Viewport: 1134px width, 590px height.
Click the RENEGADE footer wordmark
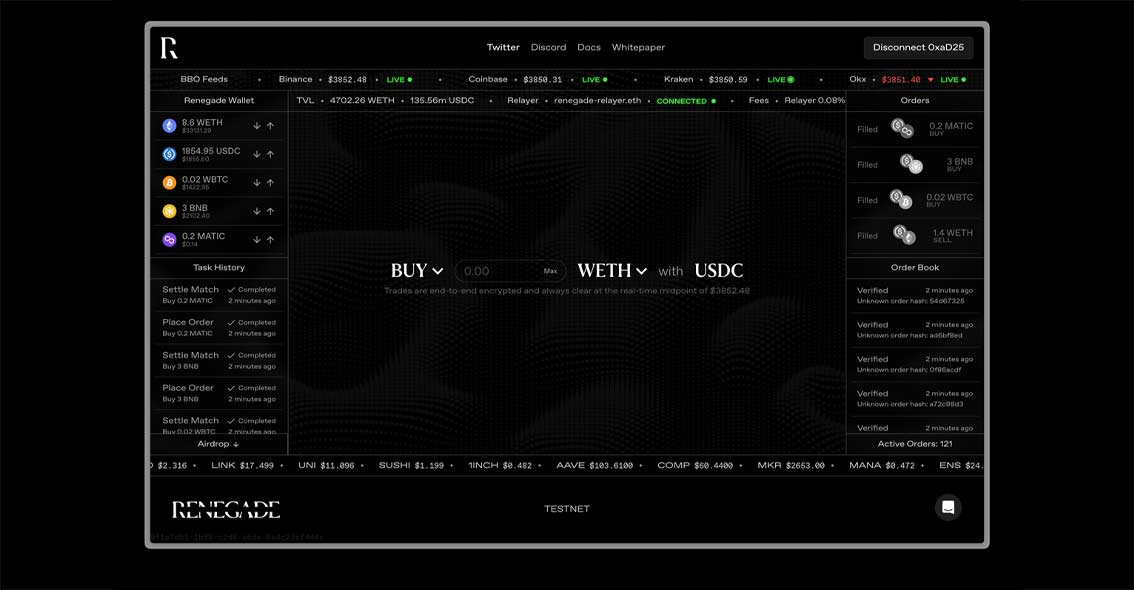226,509
